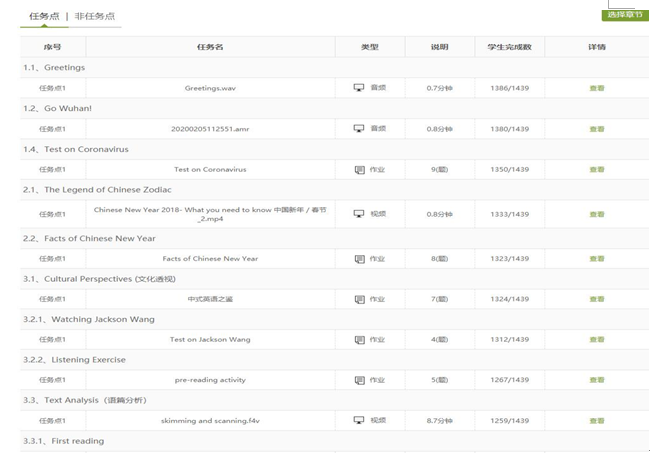Click the audio icon for 20200205112551.amr
Image resolution: width=650 pixels, height=460 pixels.
coord(359,129)
